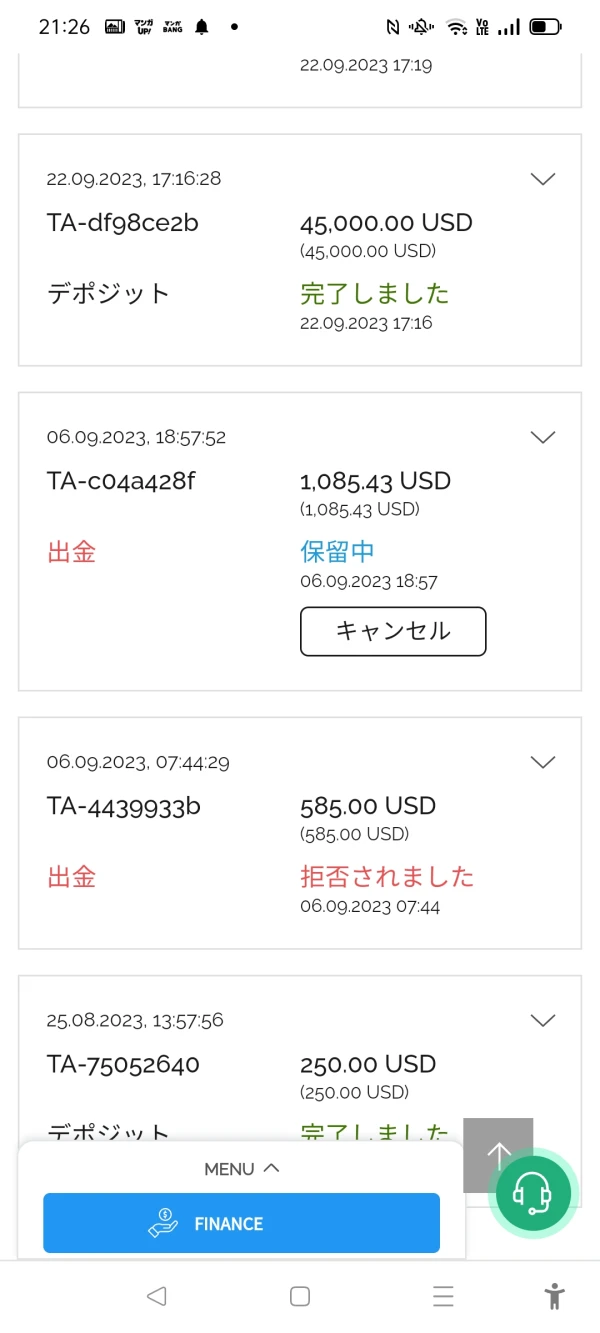
Task: Expand the pending withdrawal TA-c04a428f details
Action: pyautogui.click(x=542, y=437)
